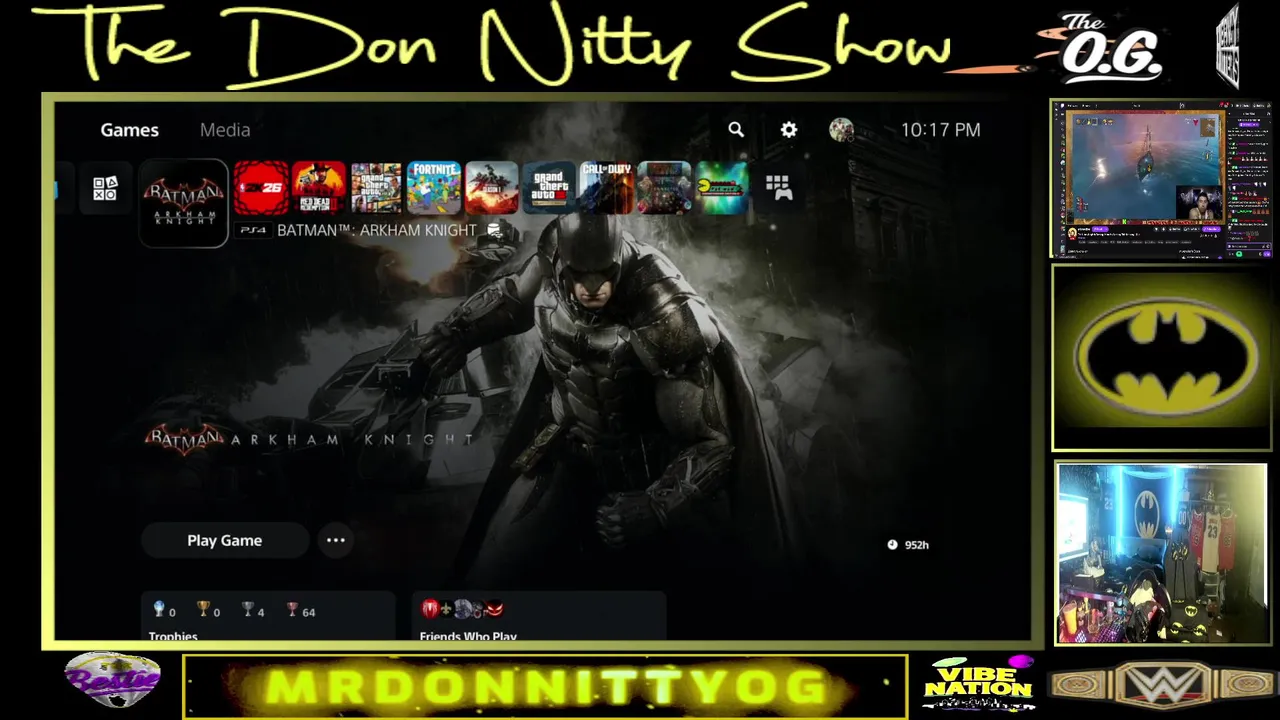Select the Fortnite game tile
Image resolution: width=1280 pixels, height=720 pixels.
tap(434, 188)
